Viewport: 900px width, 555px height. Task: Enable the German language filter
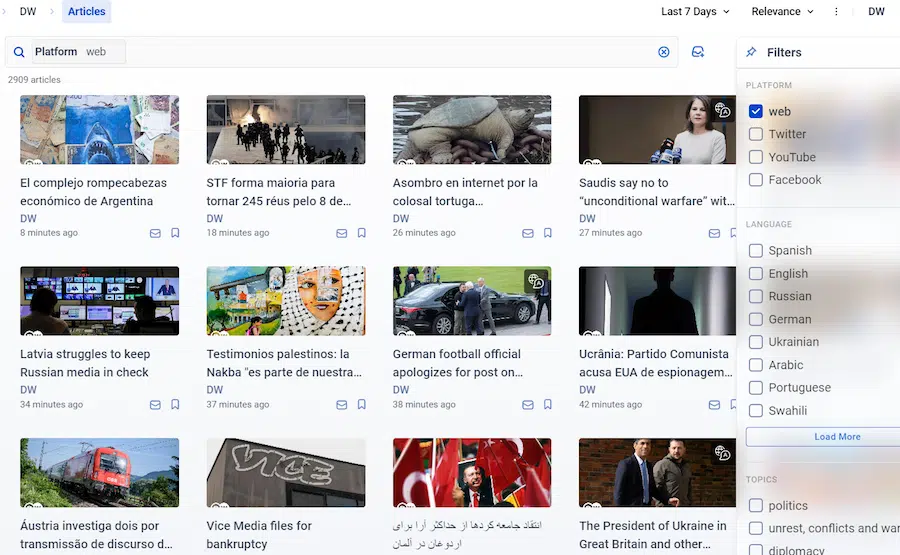(756, 319)
